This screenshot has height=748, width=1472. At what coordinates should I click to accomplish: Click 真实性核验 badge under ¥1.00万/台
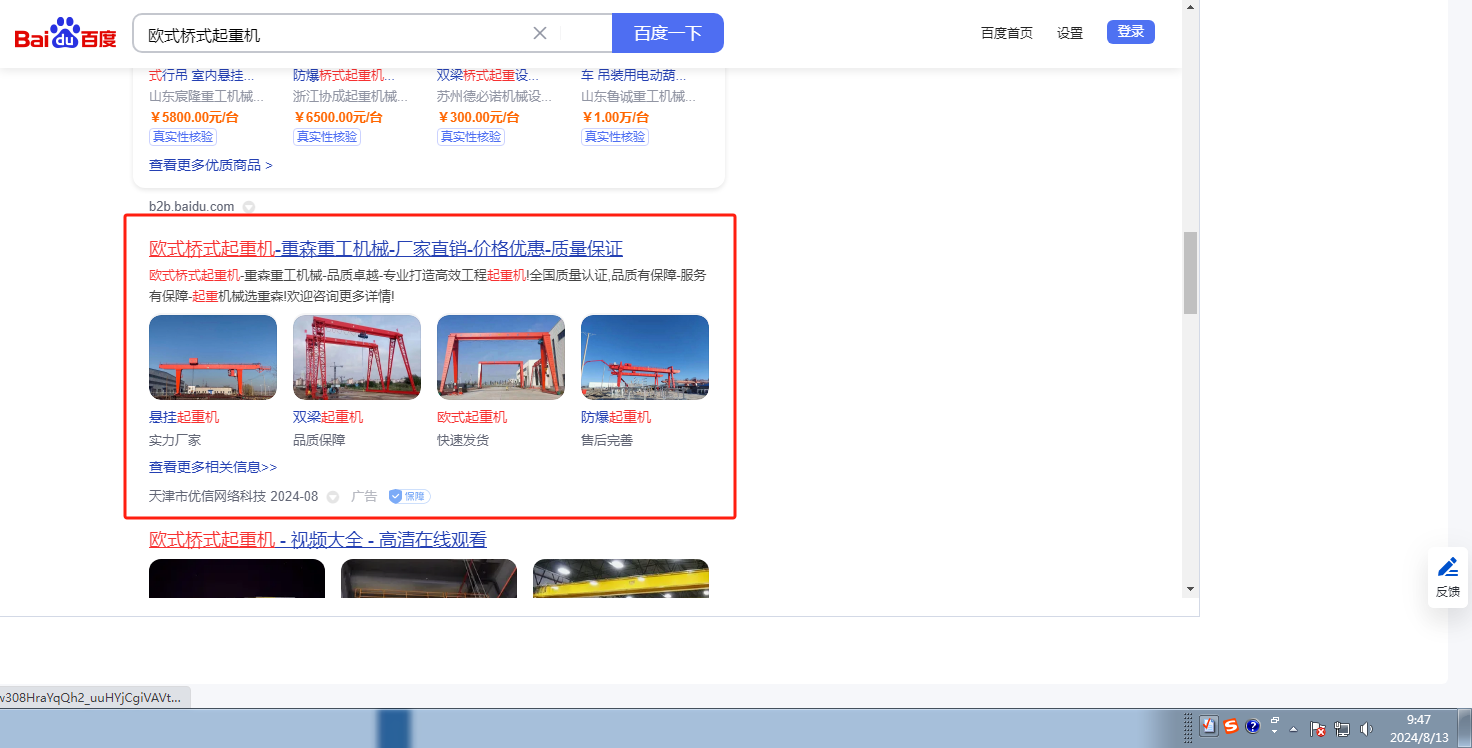pyautogui.click(x=615, y=137)
